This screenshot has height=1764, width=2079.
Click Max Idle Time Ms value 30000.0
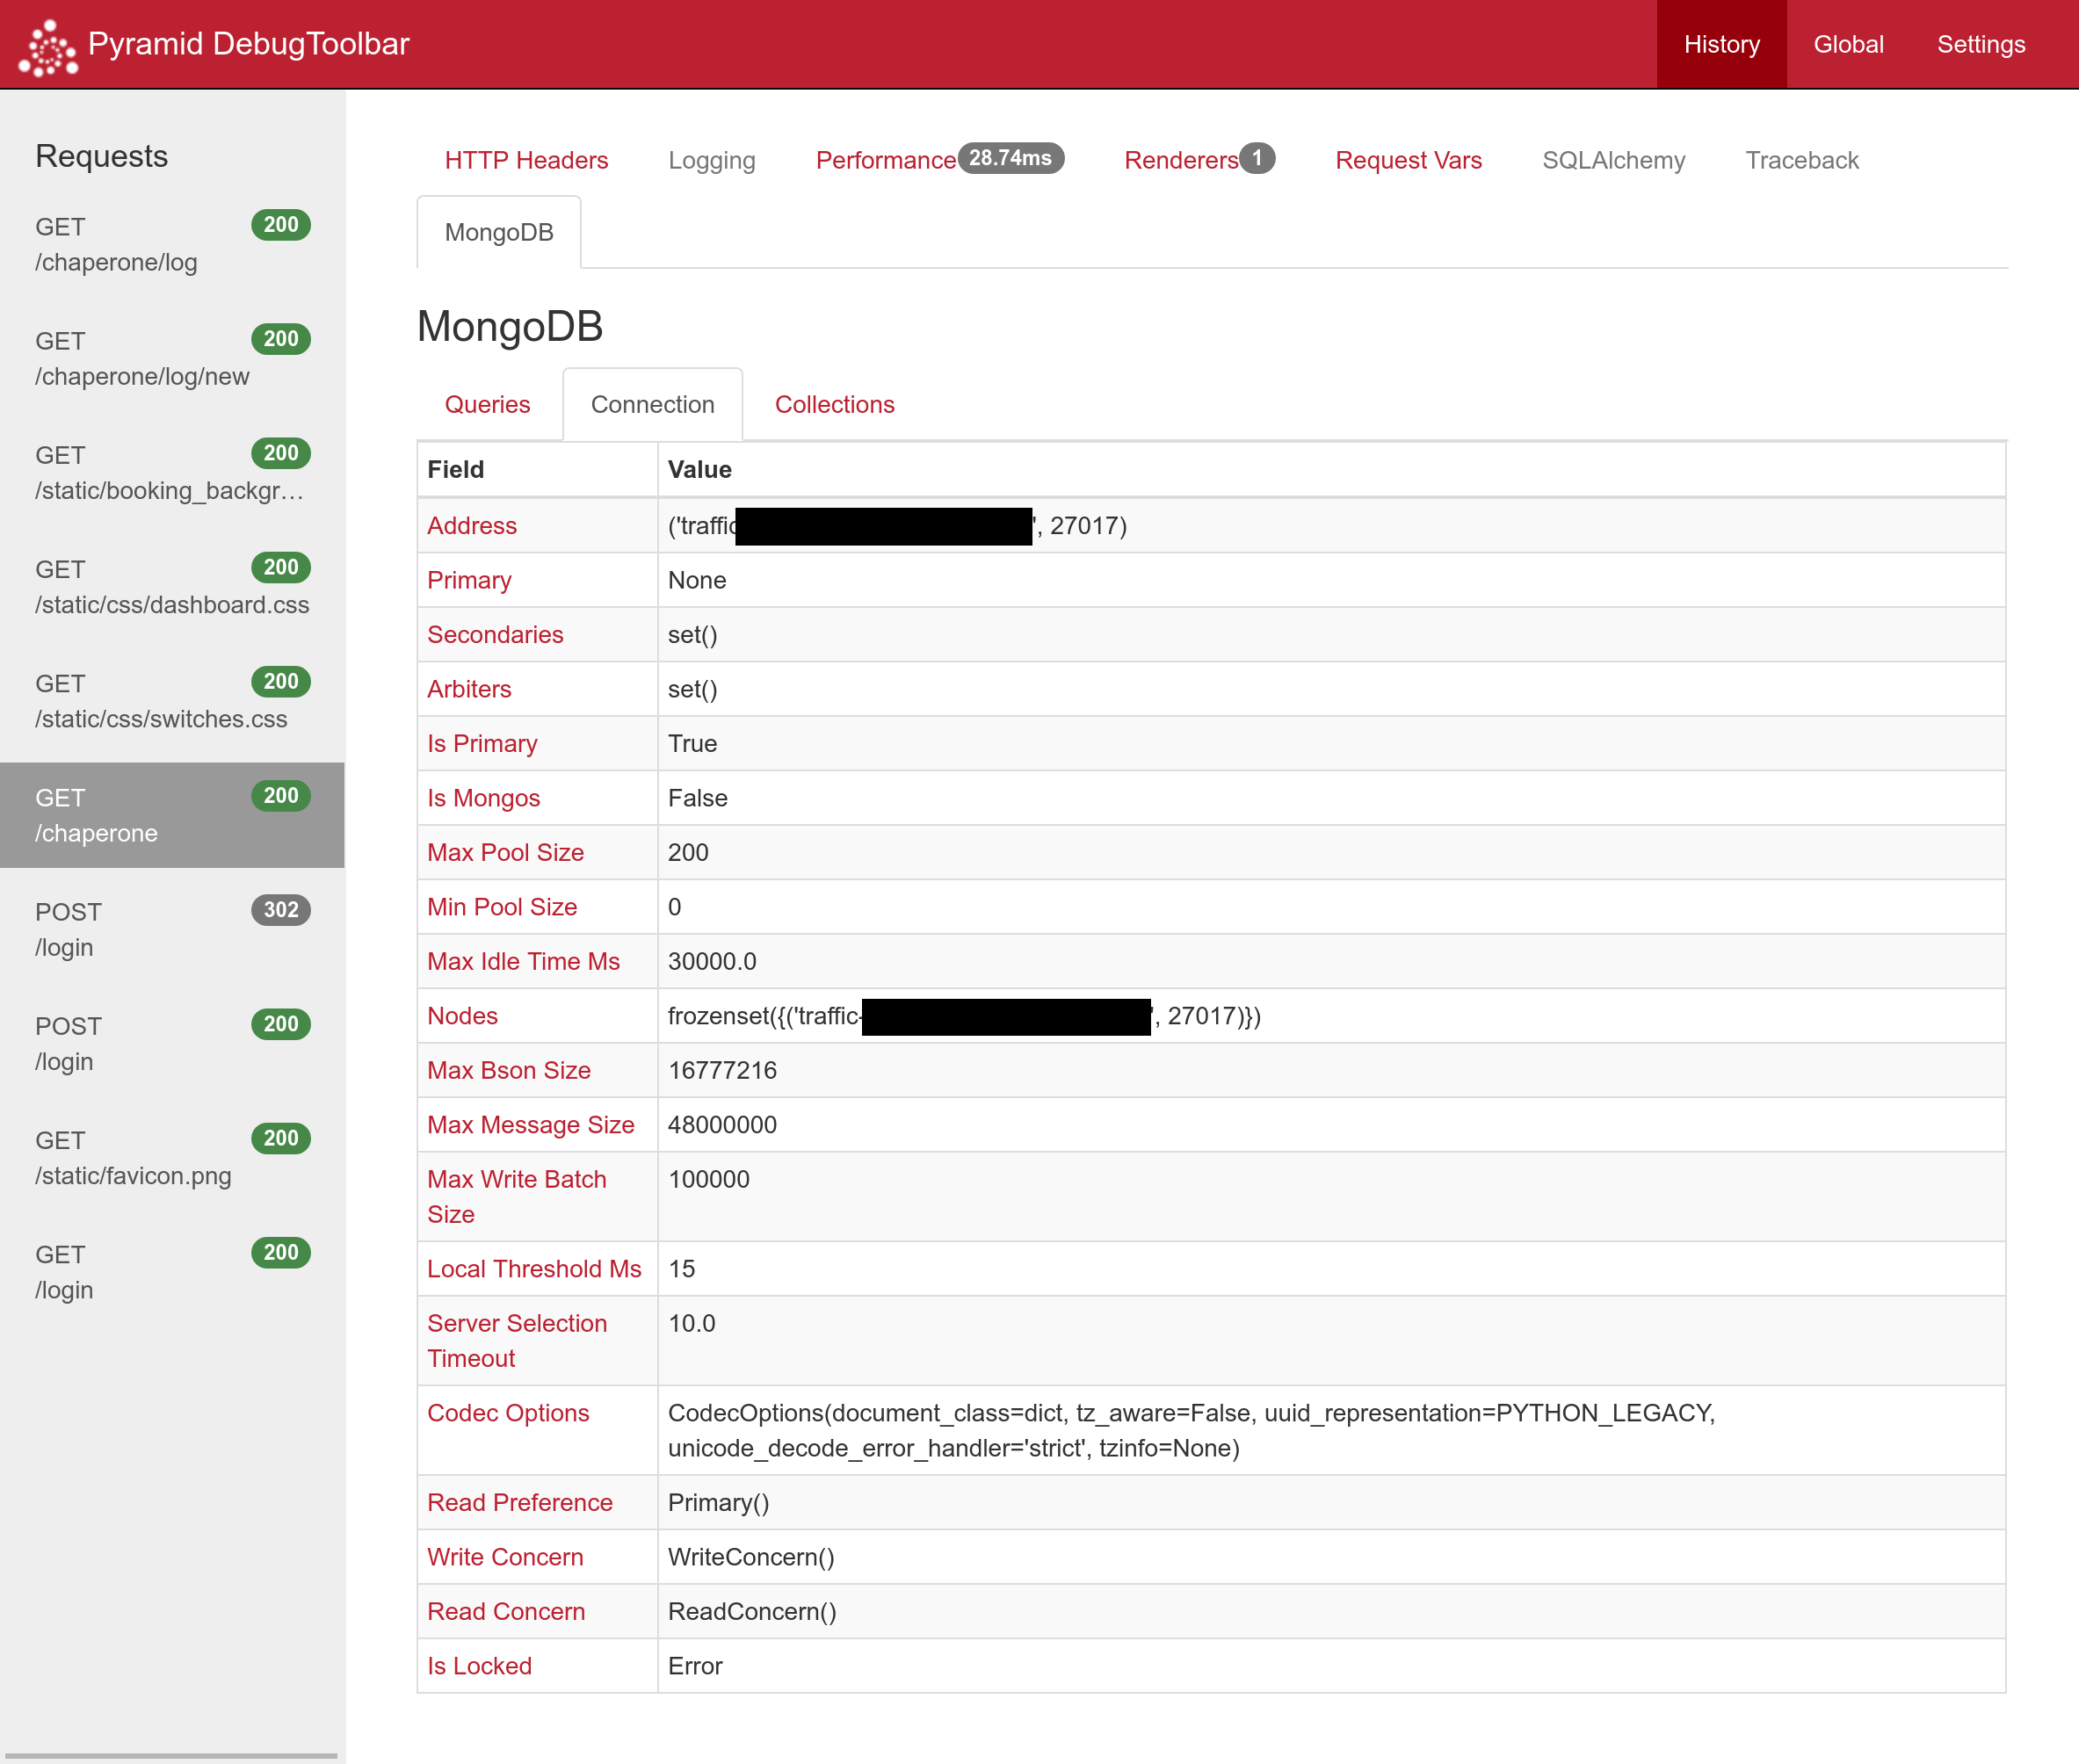click(x=712, y=961)
